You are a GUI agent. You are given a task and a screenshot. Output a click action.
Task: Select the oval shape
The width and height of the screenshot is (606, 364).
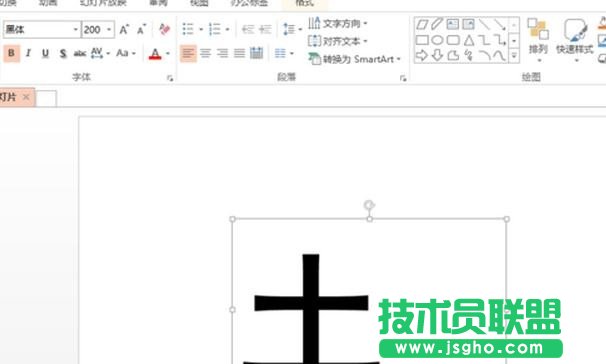pos(437,40)
